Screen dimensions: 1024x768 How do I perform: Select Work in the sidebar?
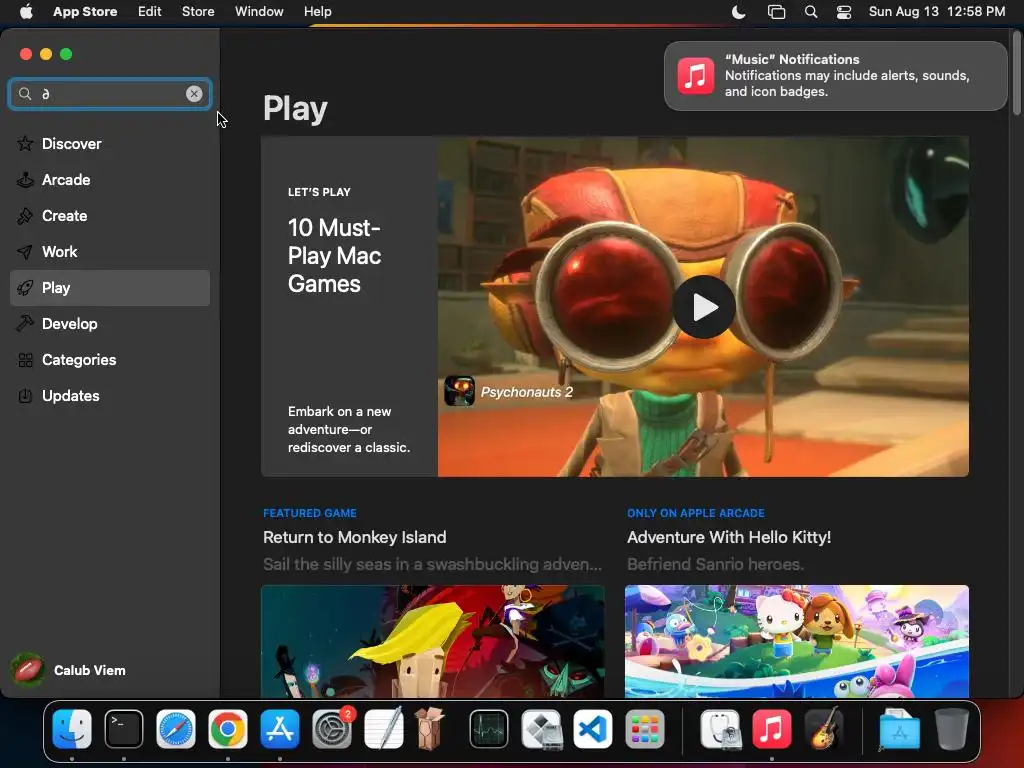tap(110, 251)
